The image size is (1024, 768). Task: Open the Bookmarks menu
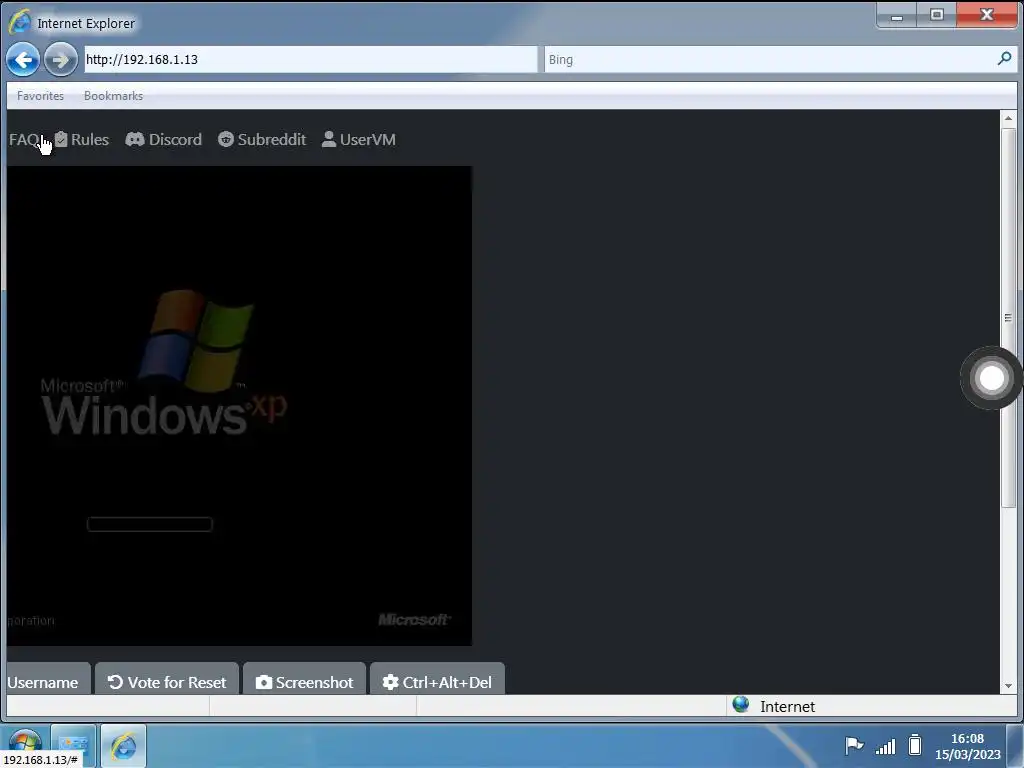113,96
